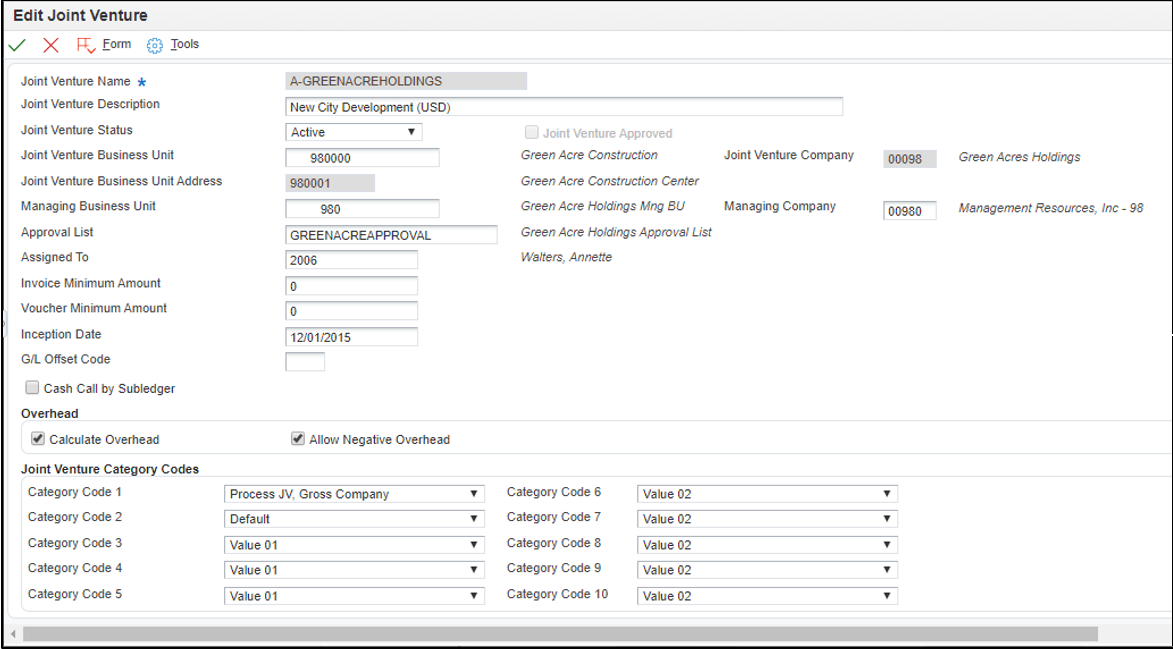Open the Form menu
Screen dimensions: 1173x649
click(117, 44)
